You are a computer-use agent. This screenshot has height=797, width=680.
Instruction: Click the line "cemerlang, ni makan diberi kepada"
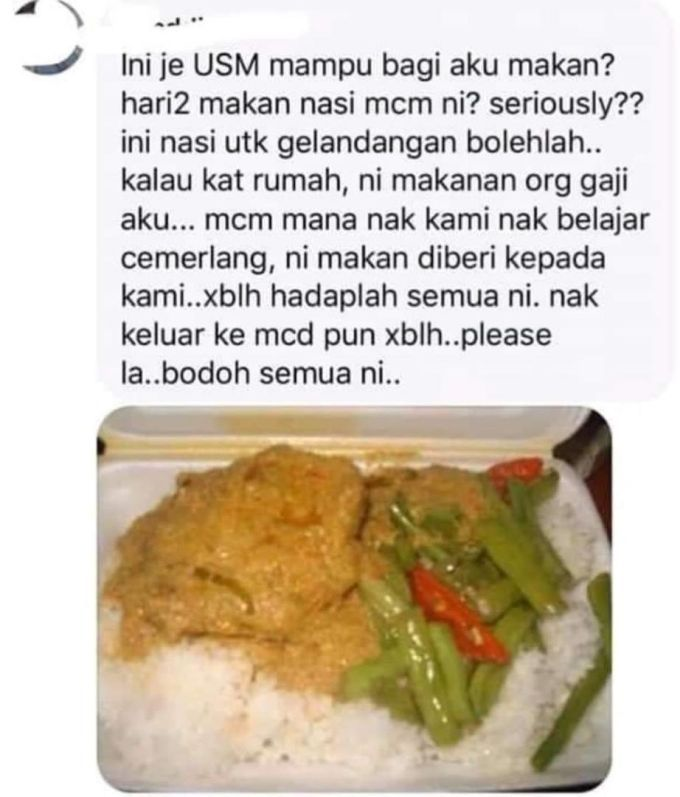(363, 259)
